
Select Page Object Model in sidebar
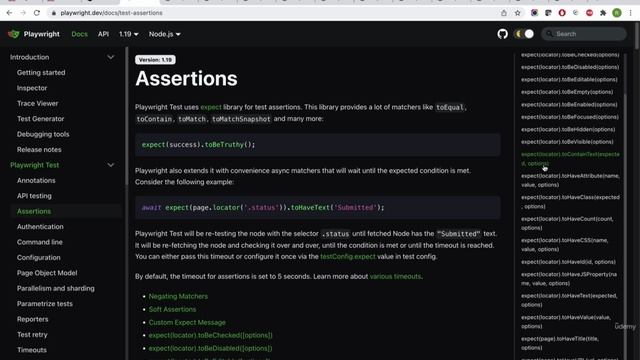click(x=47, y=273)
